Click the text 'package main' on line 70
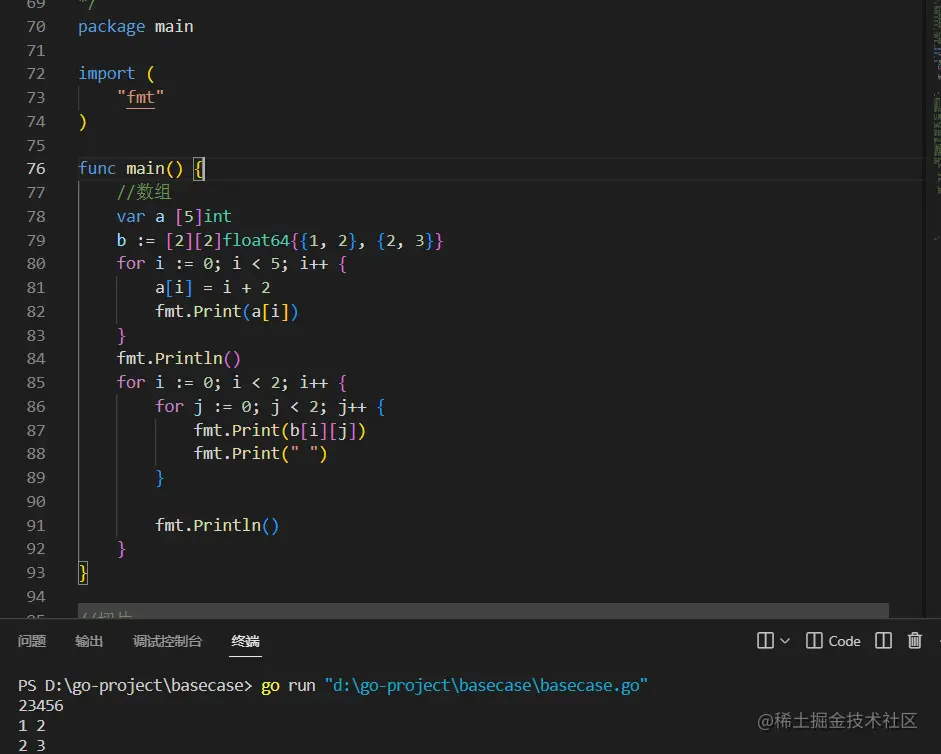The width and height of the screenshot is (941, 754). [x=136, y=26]
